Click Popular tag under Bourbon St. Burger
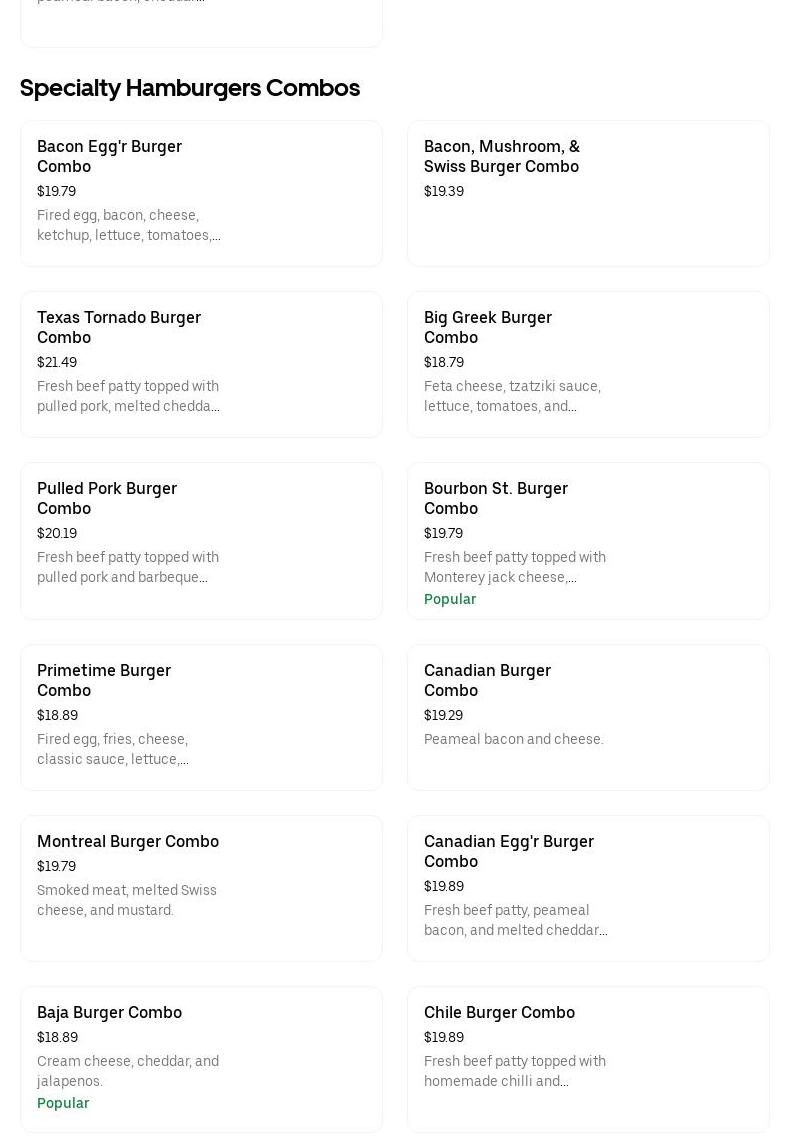This screenshot has height=1145, width=804. [450, 599]
